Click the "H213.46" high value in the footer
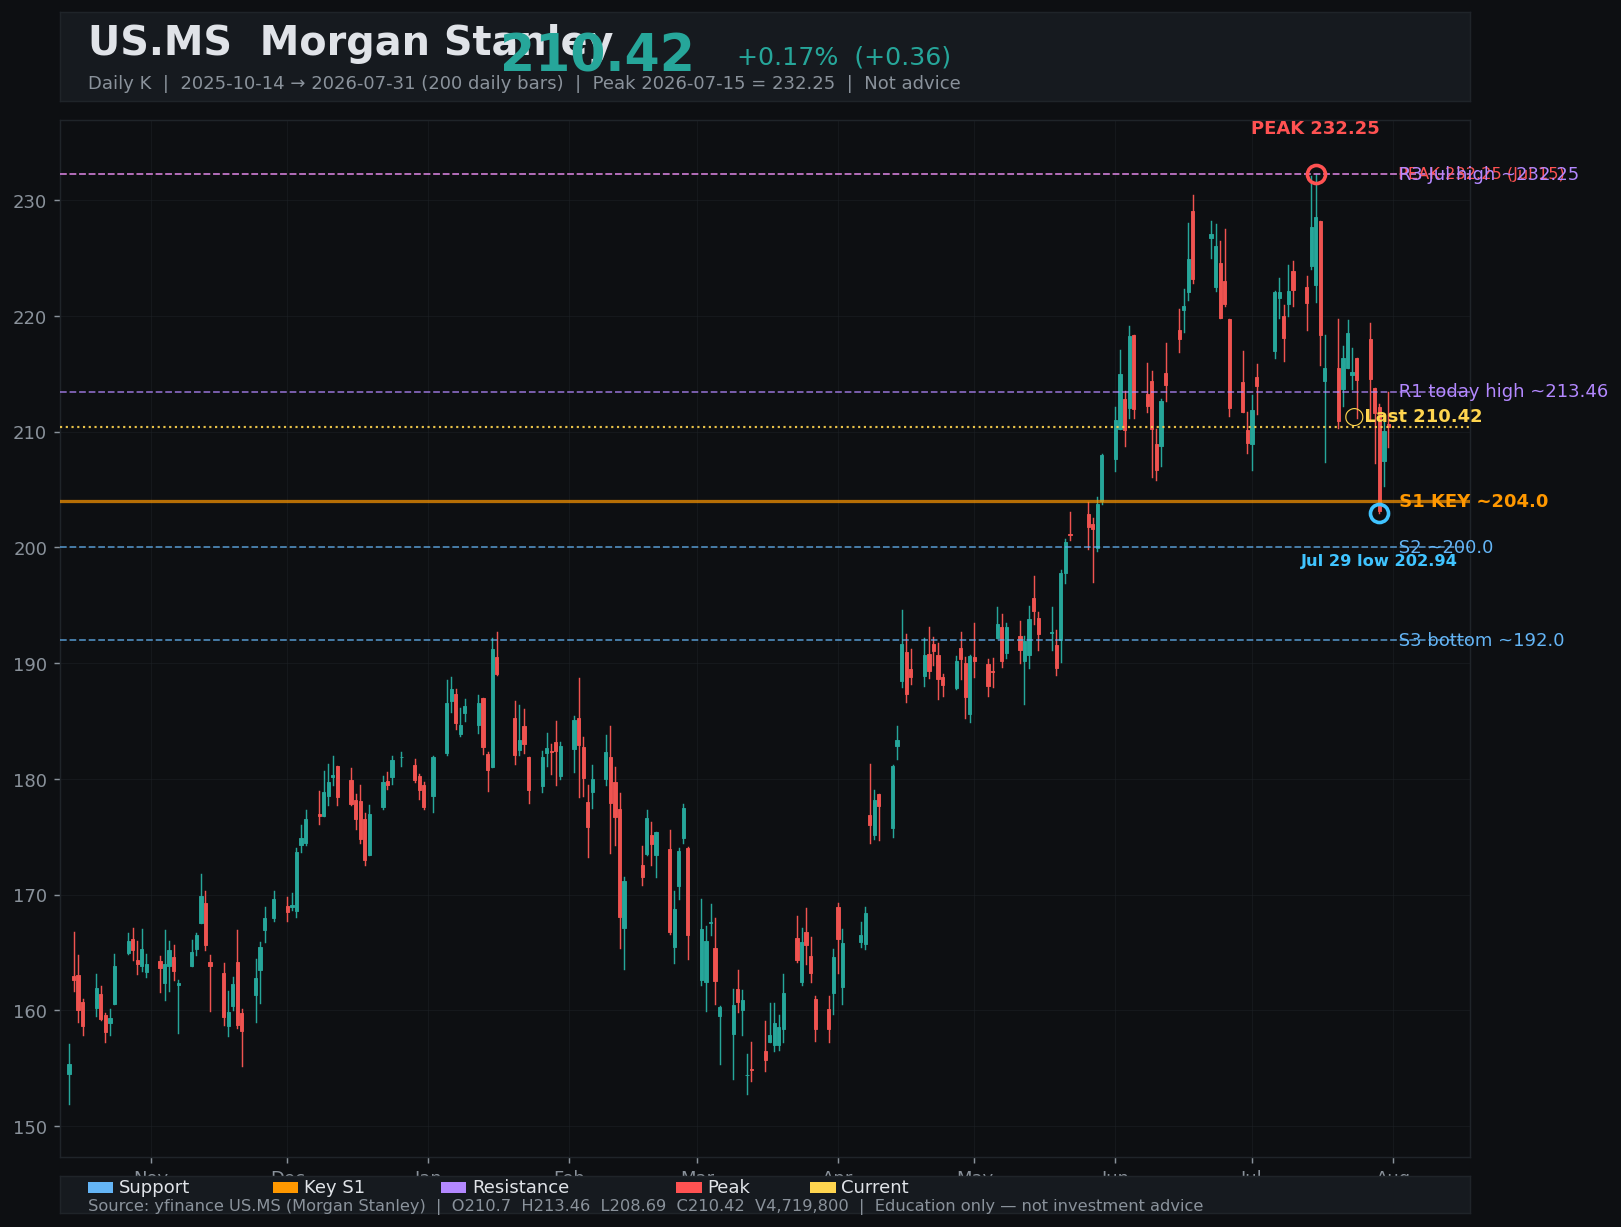Screen dimensions: 1621x1227 pyautogui.click(x=557, y=1206)
